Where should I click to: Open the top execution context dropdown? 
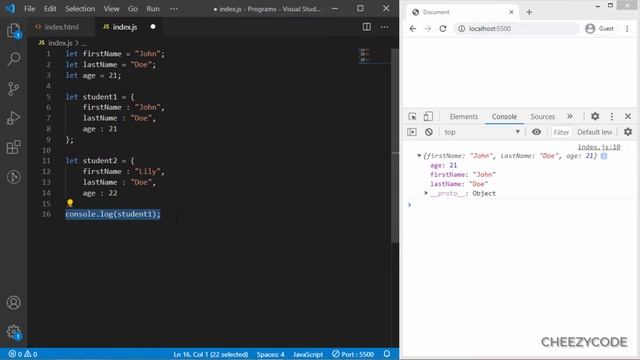[x=482, y=132]
